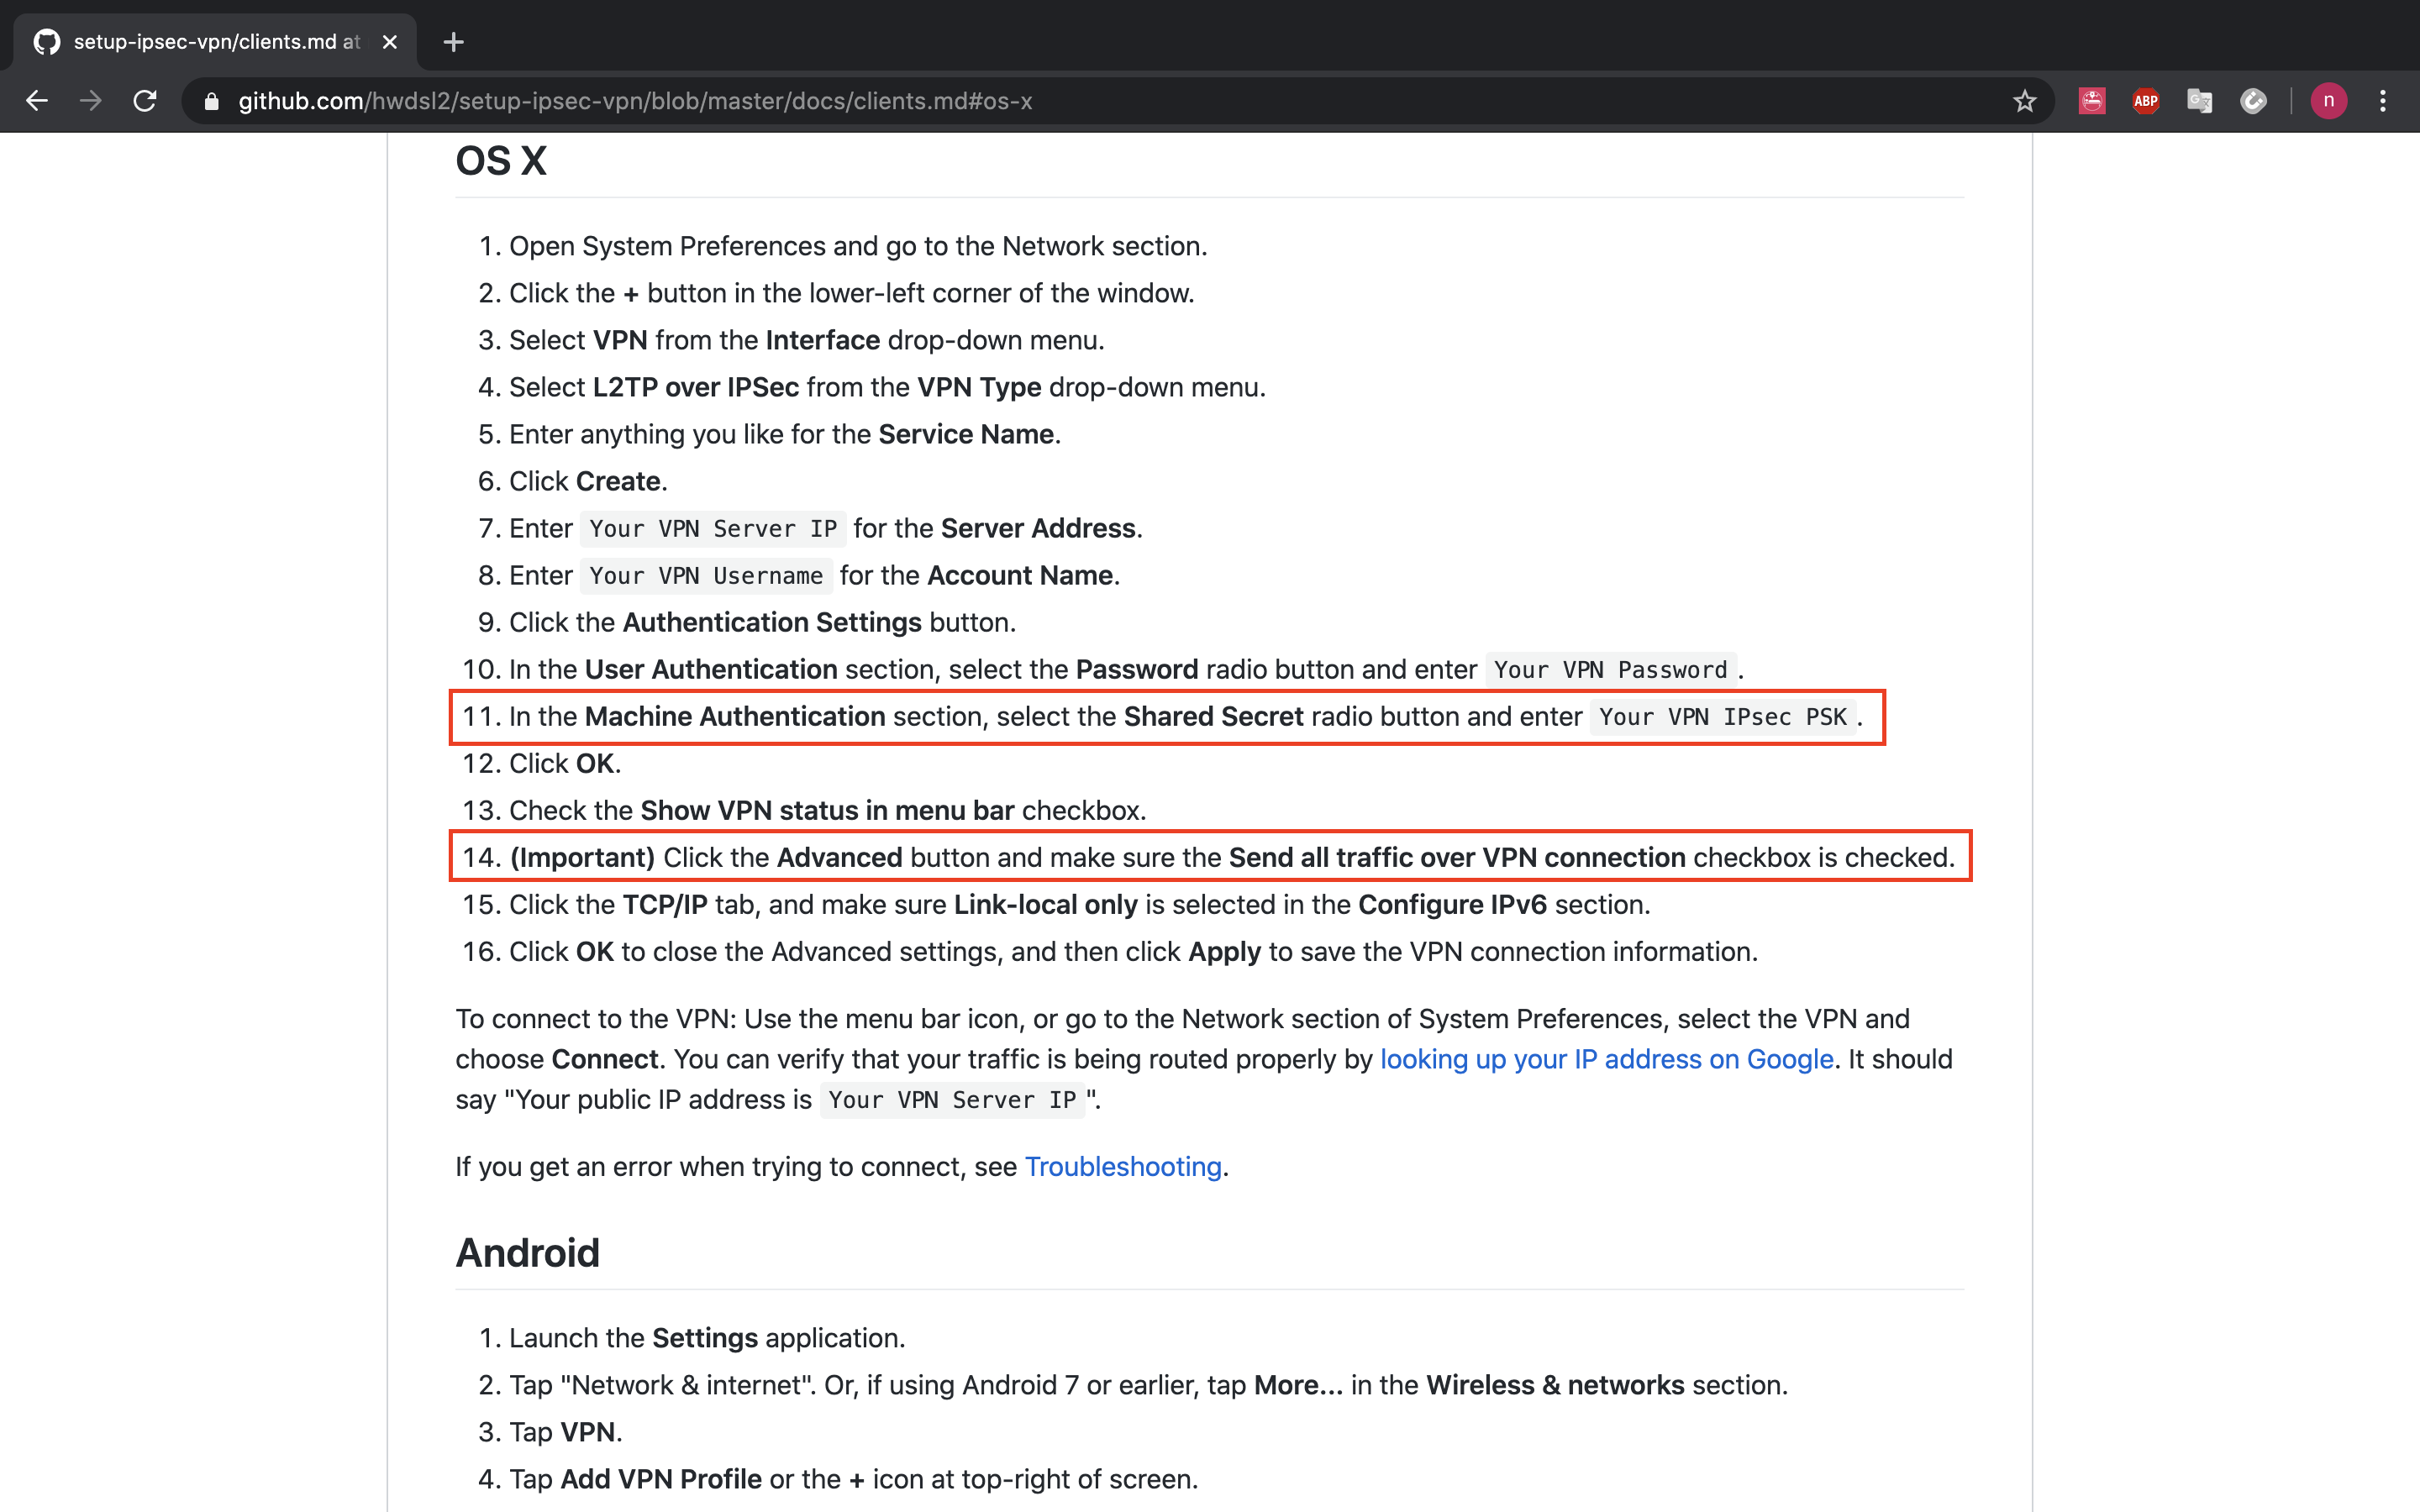
Task: Select the setup-ipsec-vpn/clients.md tab
Action: pos(215,42)
